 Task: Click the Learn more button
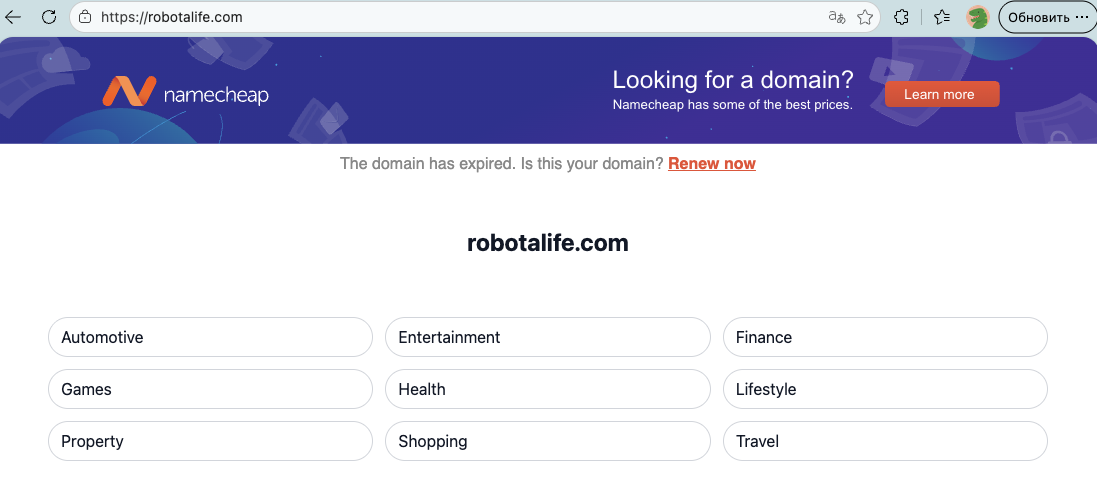(941, 94)
